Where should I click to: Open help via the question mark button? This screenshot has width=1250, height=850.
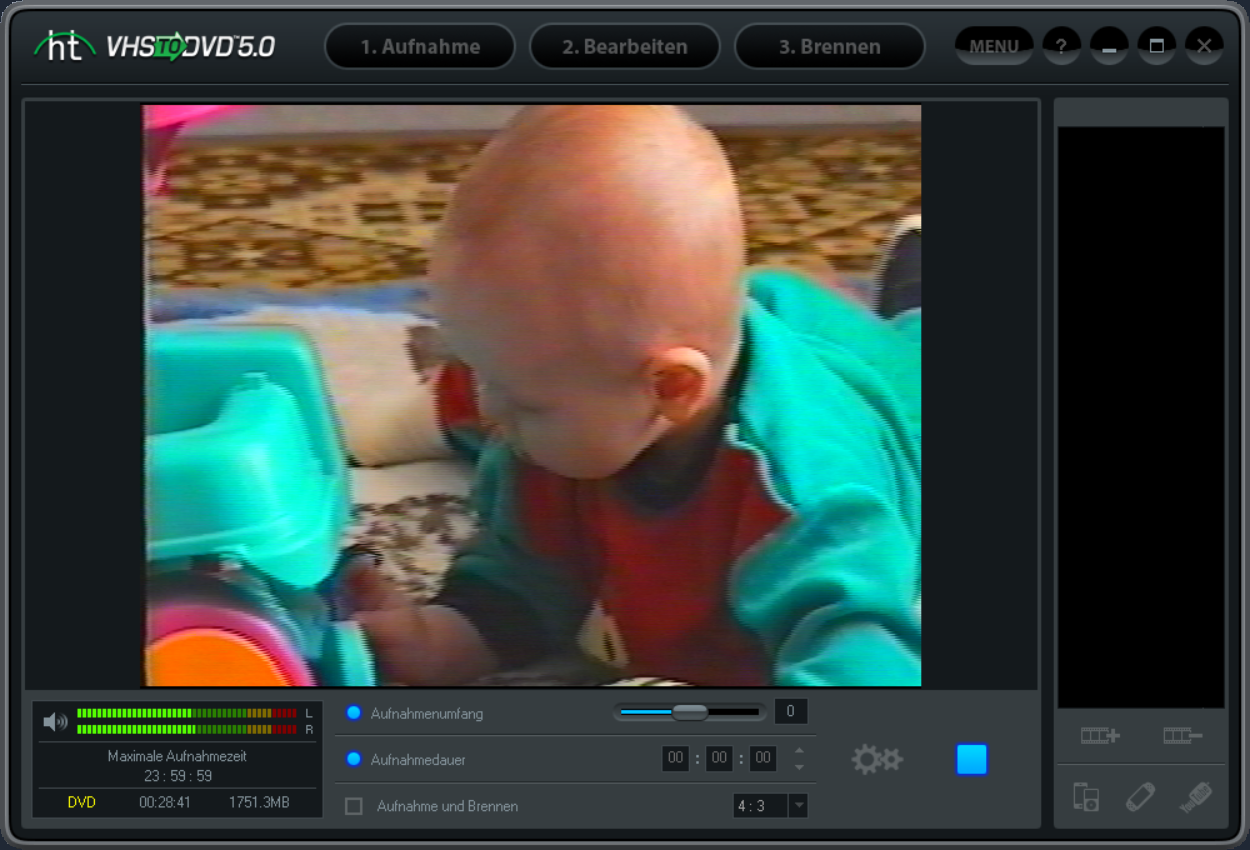tap(1061, 46)
